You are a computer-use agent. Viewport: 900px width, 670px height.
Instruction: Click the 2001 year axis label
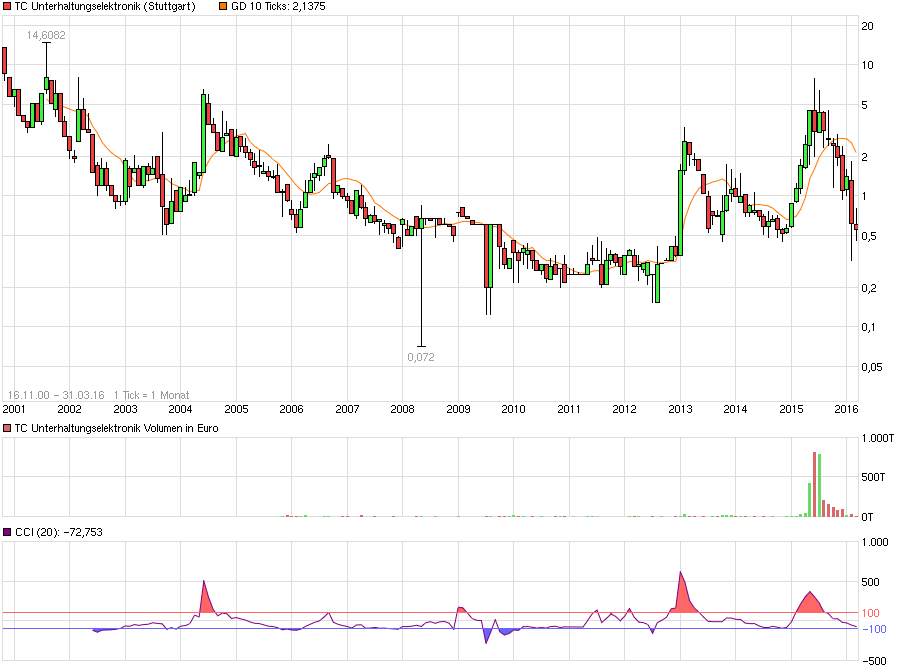click(x=14, y=409)
